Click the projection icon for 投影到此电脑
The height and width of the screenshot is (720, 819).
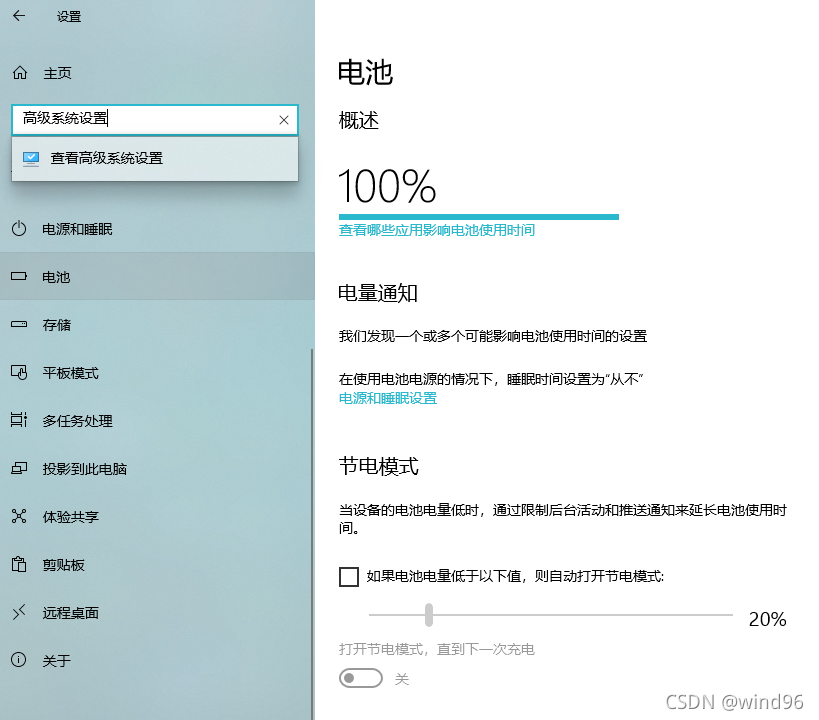[19, 468]
